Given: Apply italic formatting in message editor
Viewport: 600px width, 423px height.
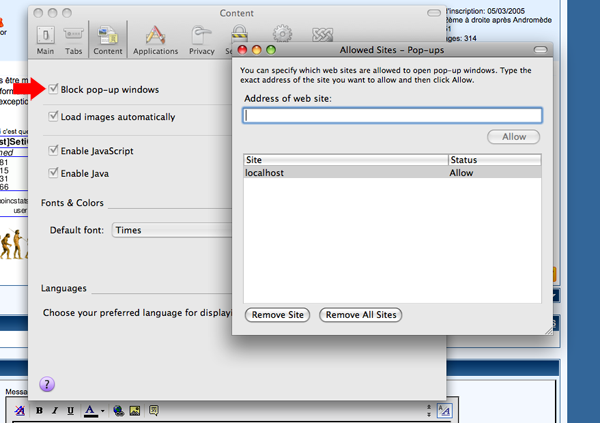Looking at the screenshot, I should pyautogui.click(x=54, y=410).
